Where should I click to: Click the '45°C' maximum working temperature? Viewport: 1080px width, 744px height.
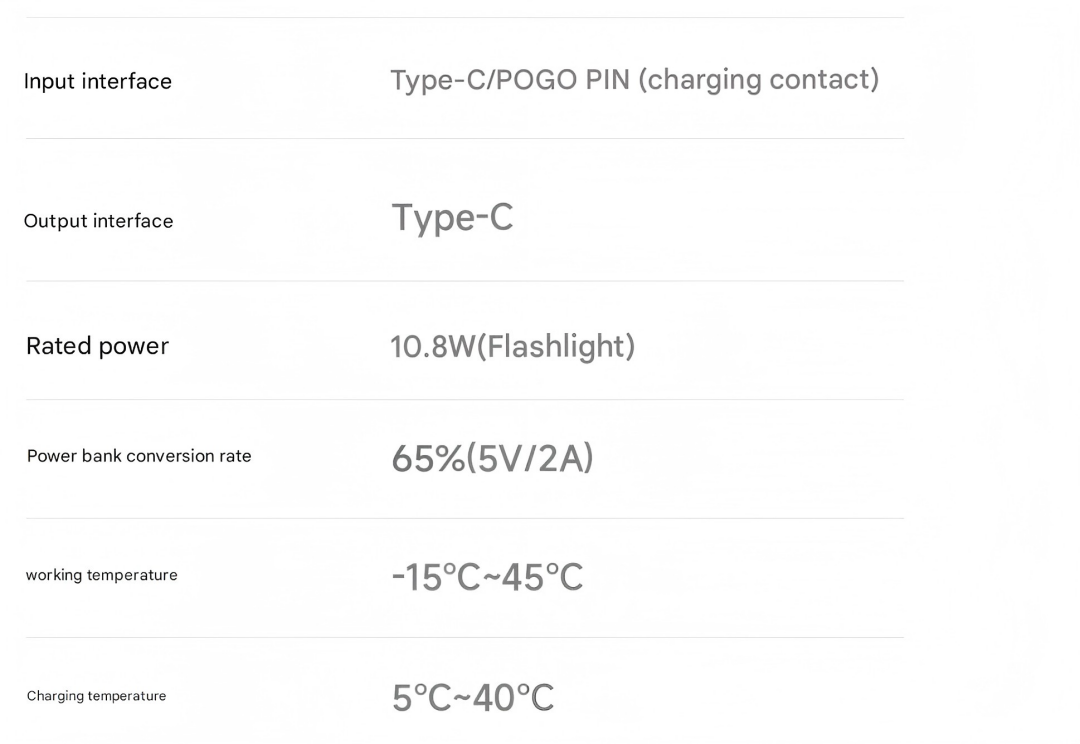pos(541,578)
